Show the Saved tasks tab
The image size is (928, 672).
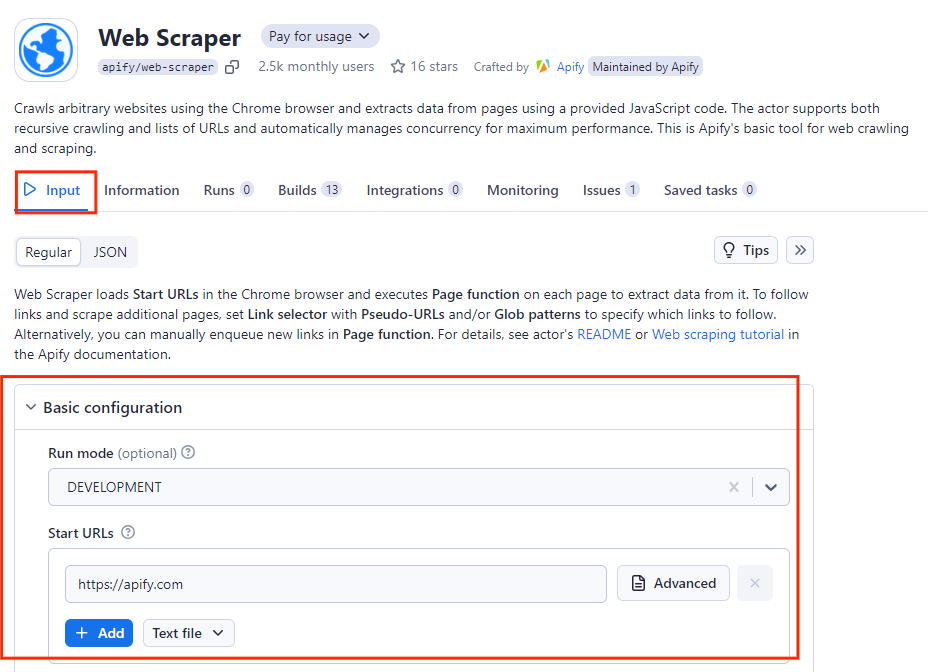(710, 190)
